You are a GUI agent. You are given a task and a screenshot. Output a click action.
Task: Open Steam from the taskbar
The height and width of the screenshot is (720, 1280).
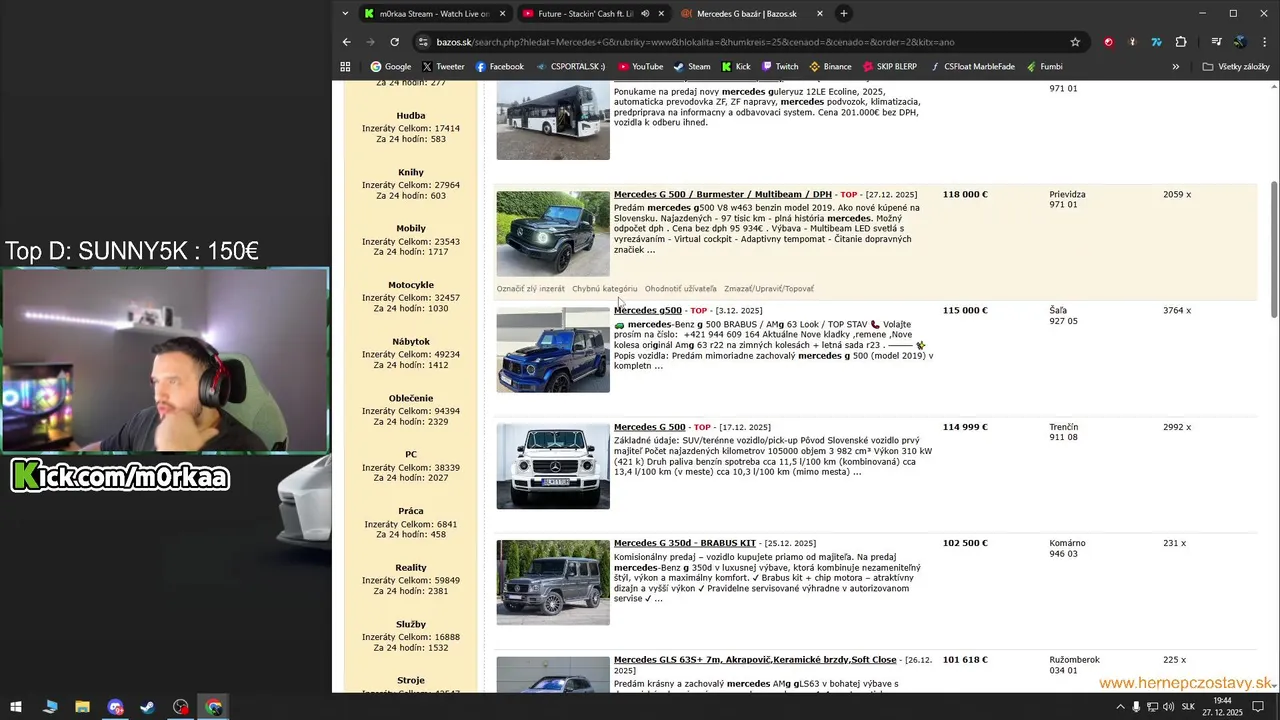click(148, 707)
